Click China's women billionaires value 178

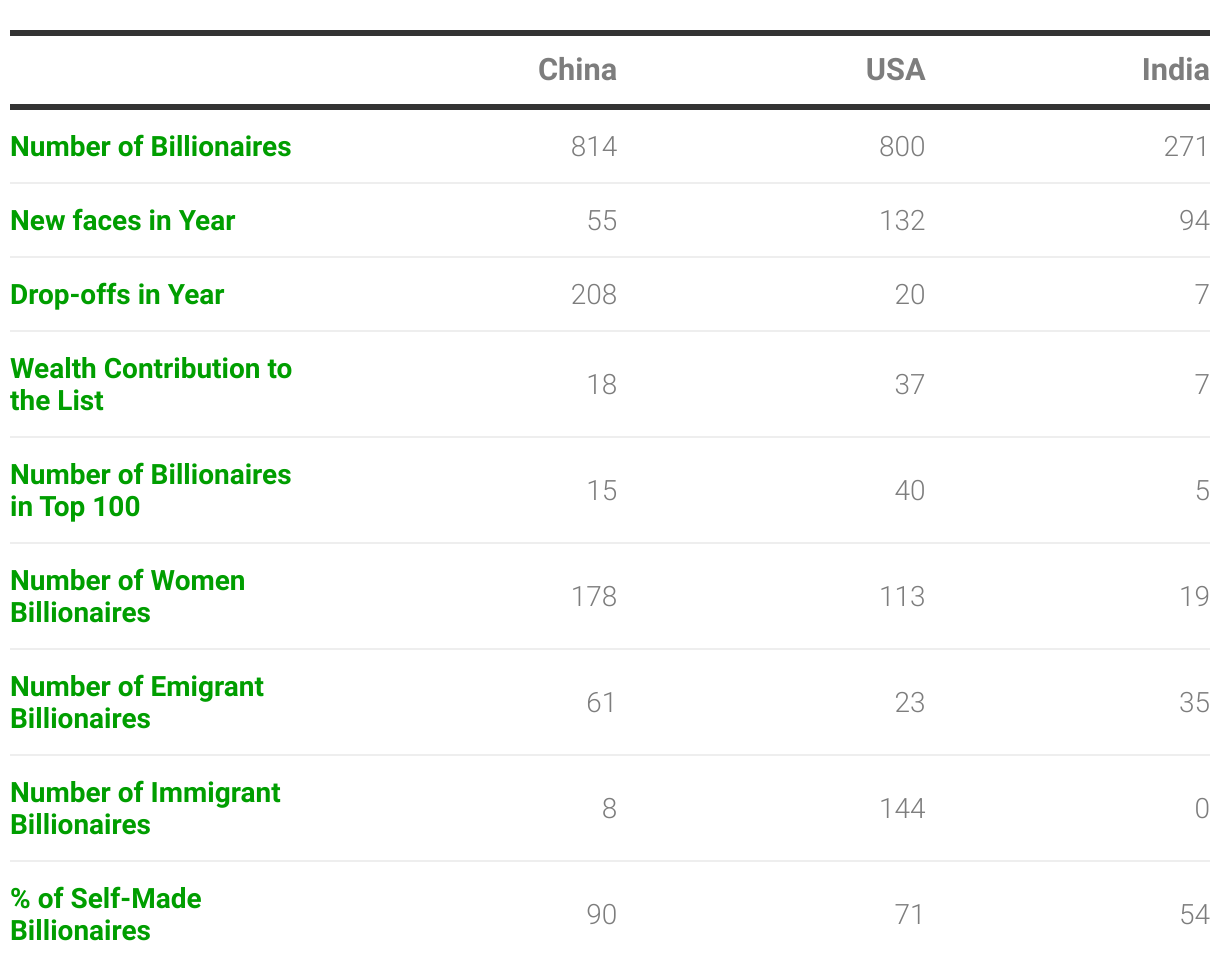[594, 596]
